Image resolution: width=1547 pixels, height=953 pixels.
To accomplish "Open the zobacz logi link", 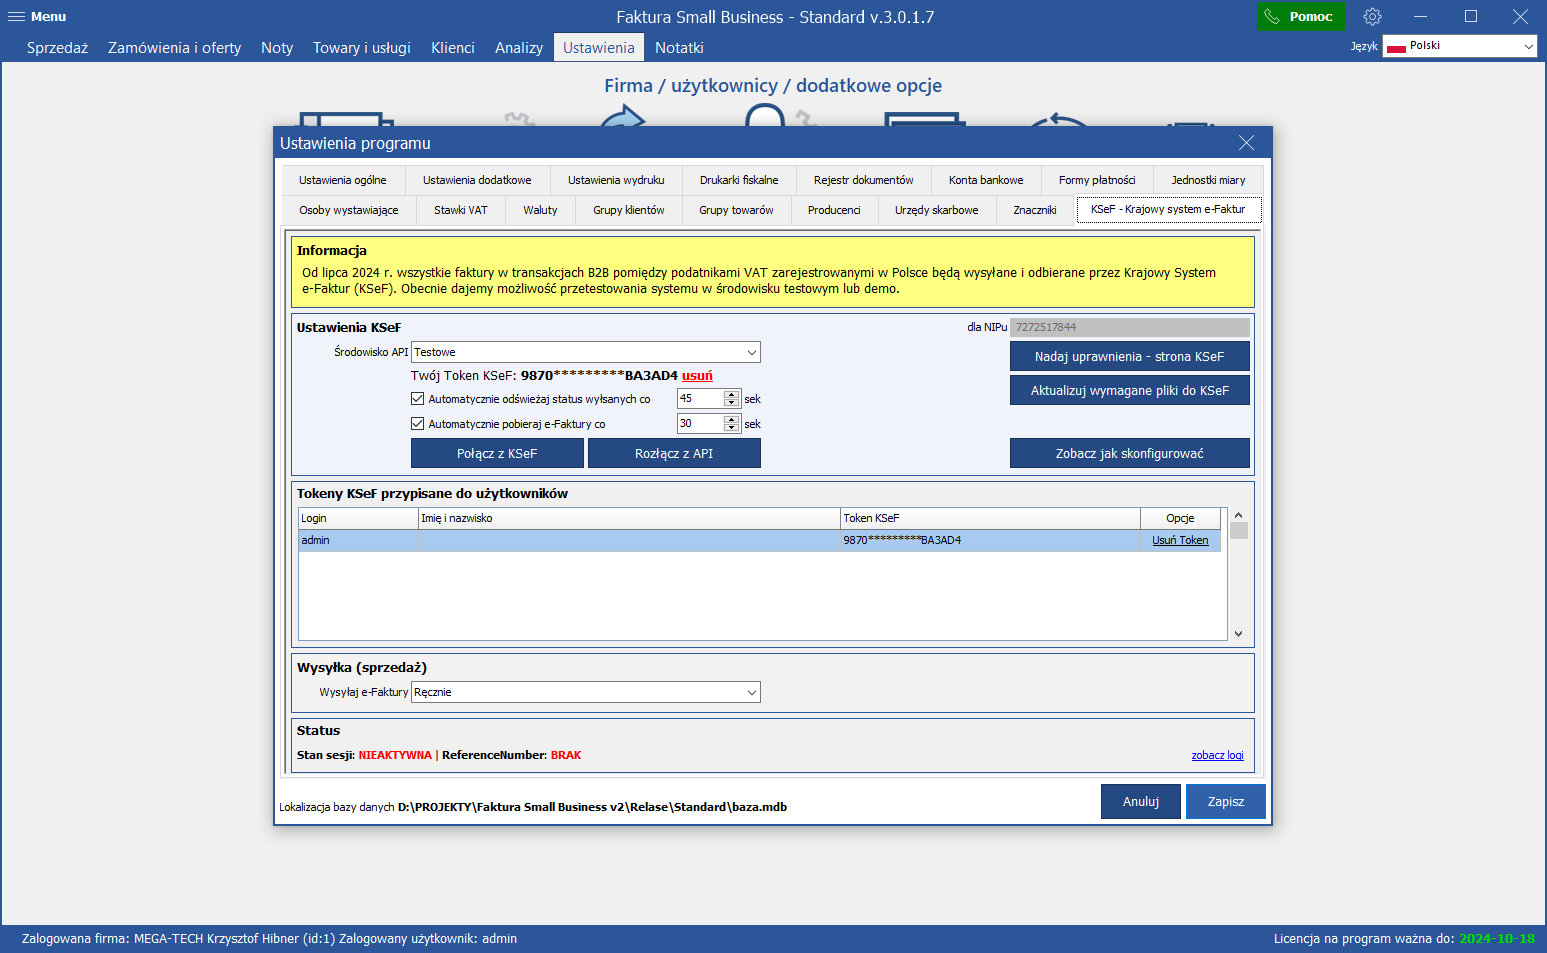I will 1217,755.
